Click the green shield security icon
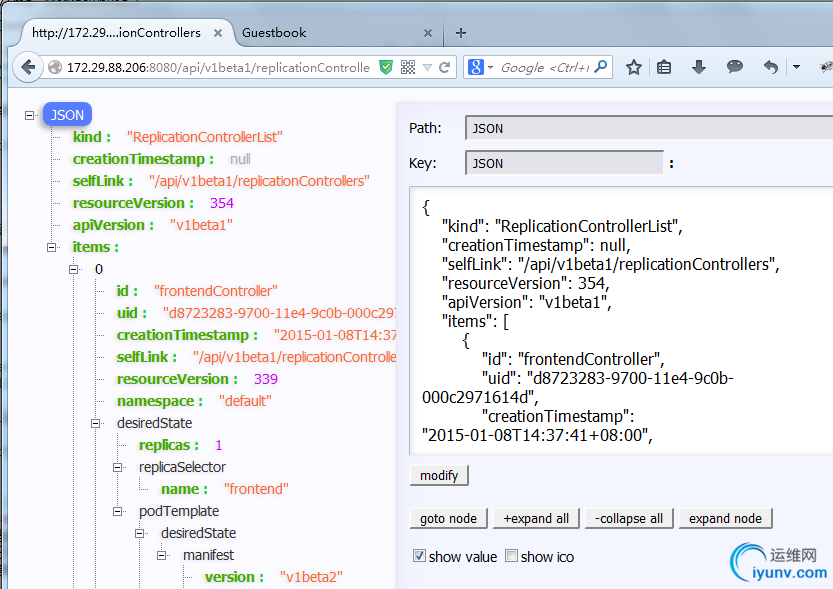The width and height of the screenshot is (833, 589). [387, 68]
